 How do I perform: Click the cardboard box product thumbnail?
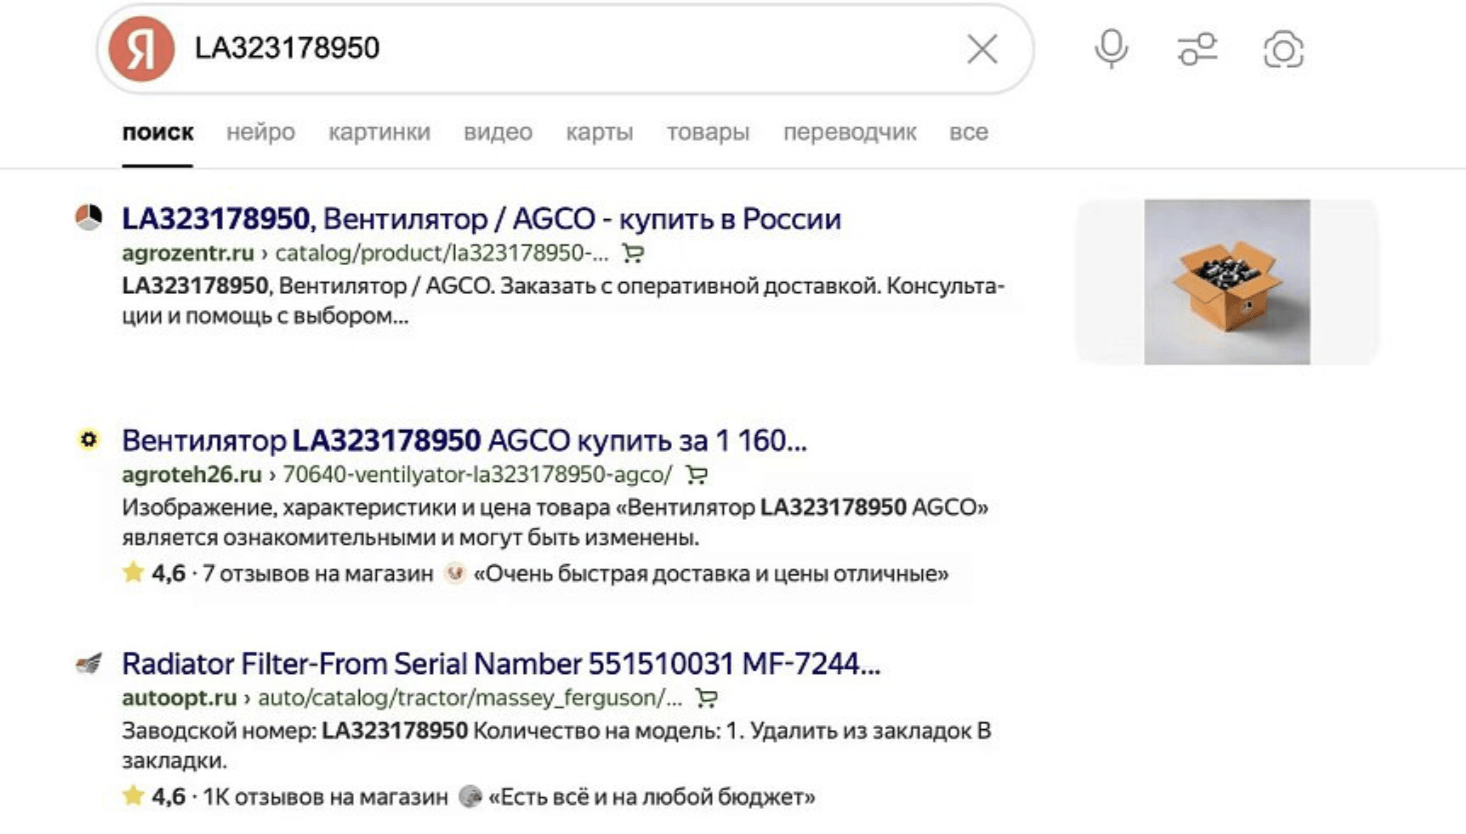tap(1226, 282)
